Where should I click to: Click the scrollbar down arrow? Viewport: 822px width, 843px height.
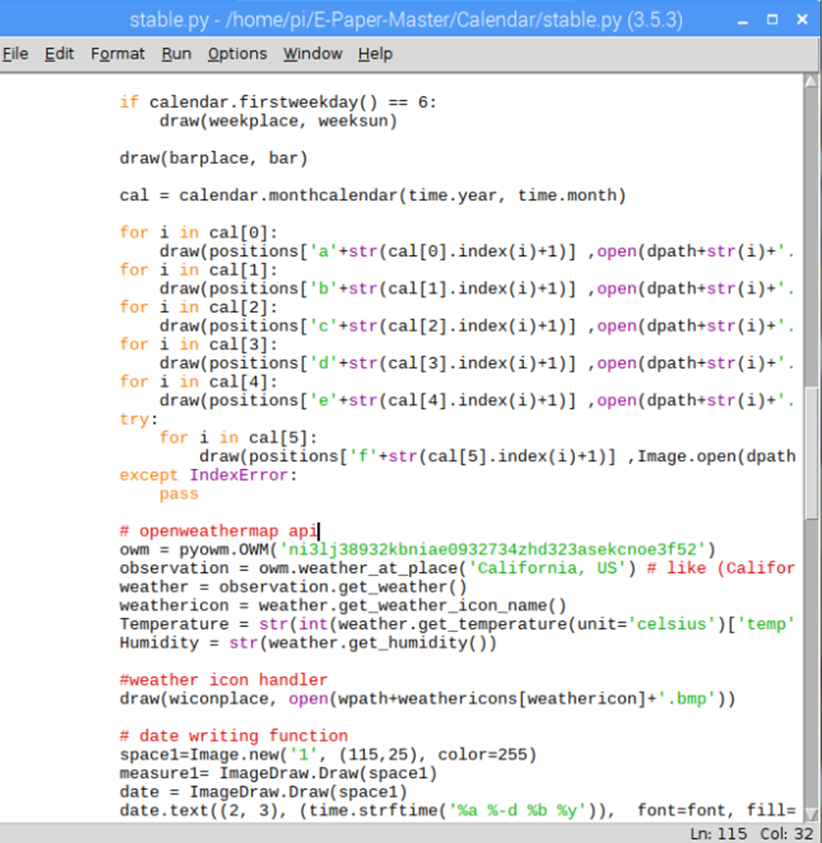coord(812,813)
